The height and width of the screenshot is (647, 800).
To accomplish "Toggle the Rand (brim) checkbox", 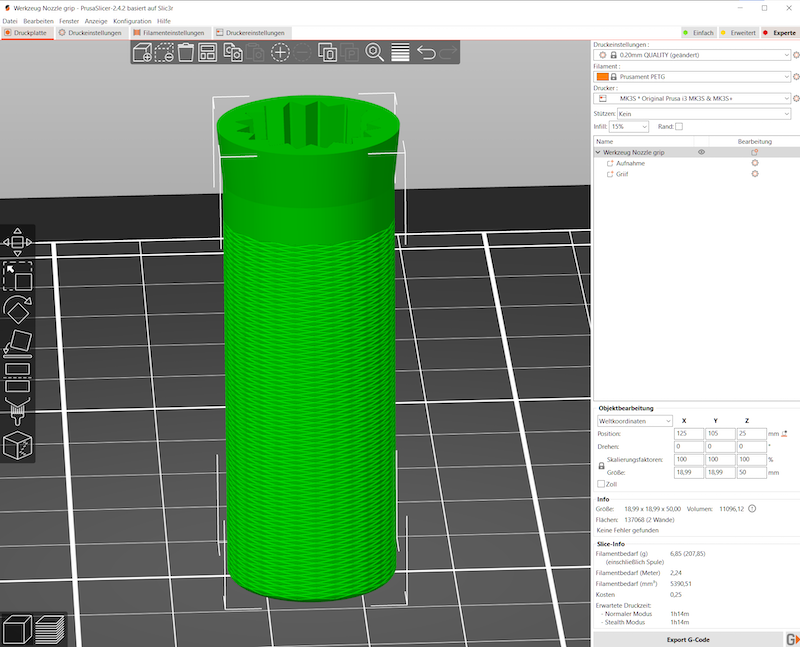I will (679, 126).
